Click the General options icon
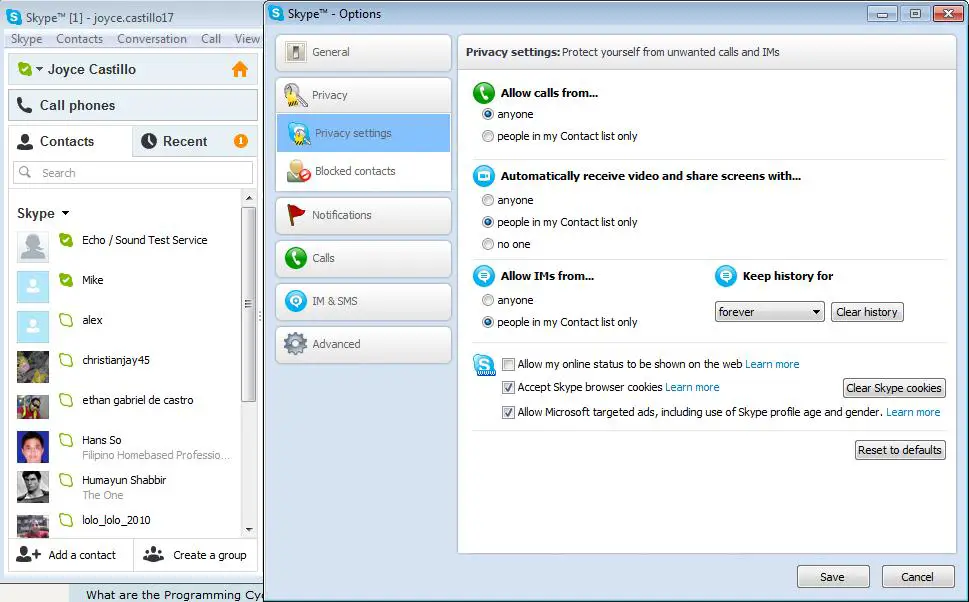Image resolution: width=969 pixels, height=602 pixels. point(295,53)
